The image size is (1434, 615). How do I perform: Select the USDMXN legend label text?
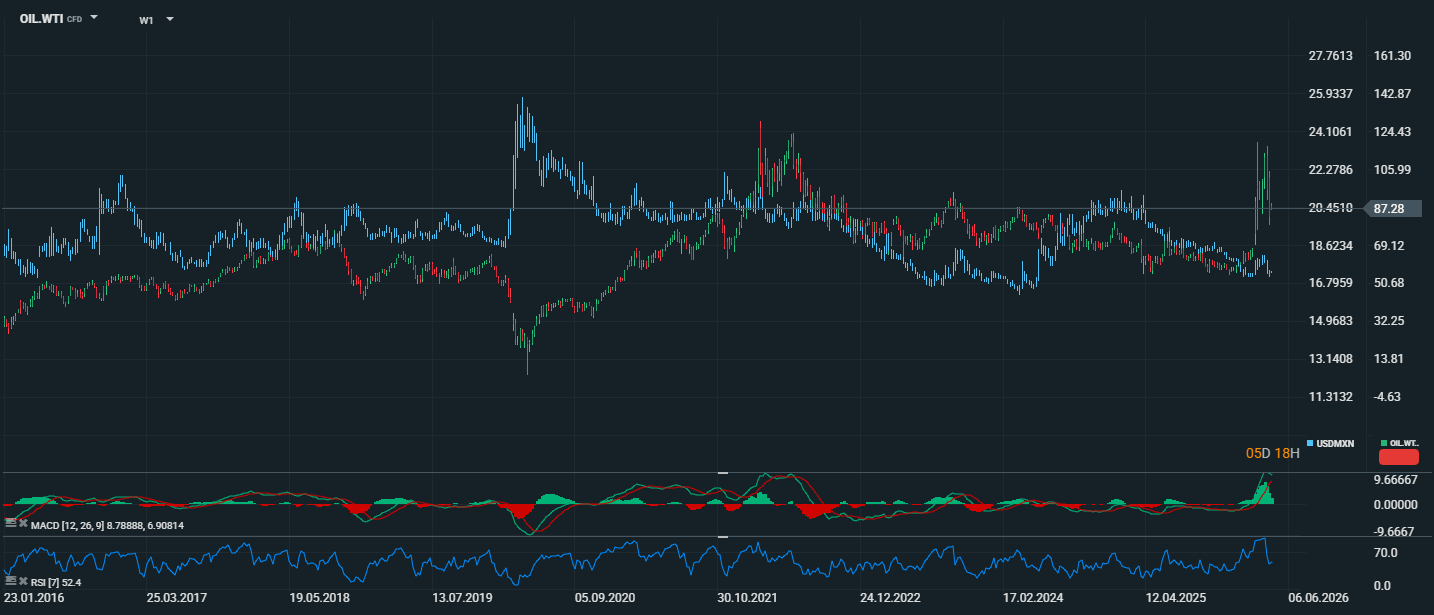click(x=1336, y=443)
